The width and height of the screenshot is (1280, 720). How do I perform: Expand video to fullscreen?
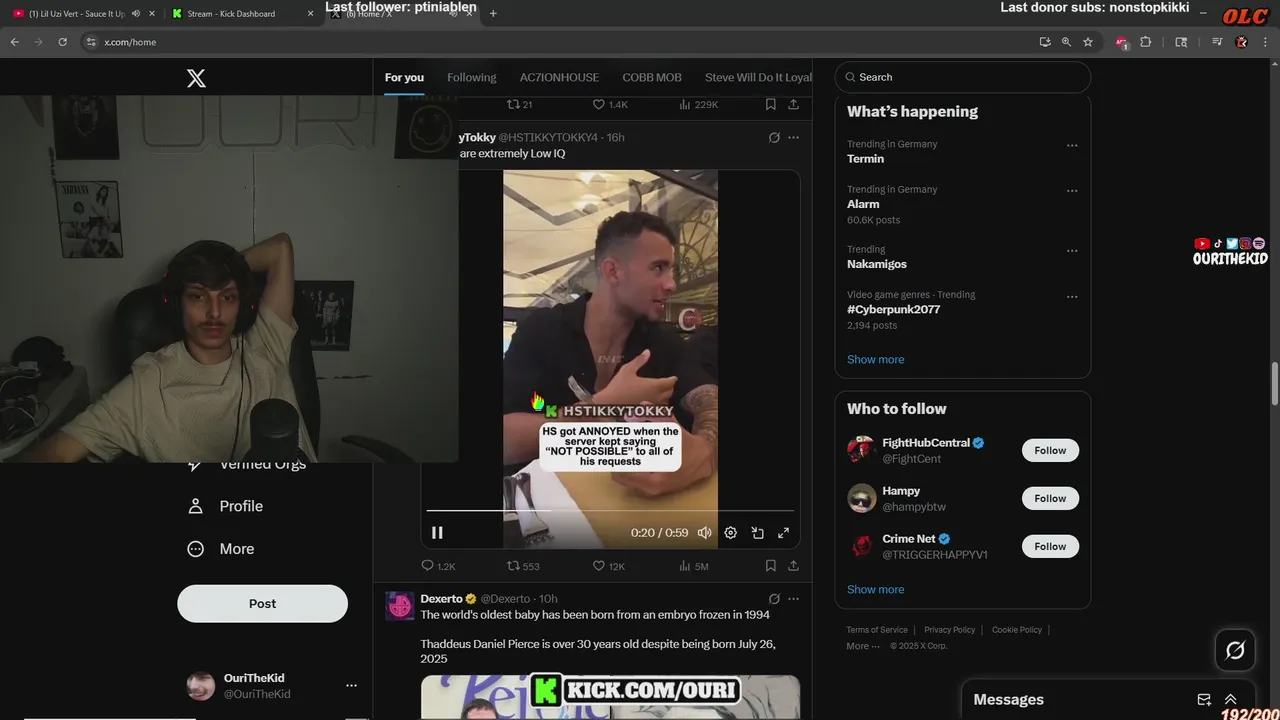pos(784,533)
